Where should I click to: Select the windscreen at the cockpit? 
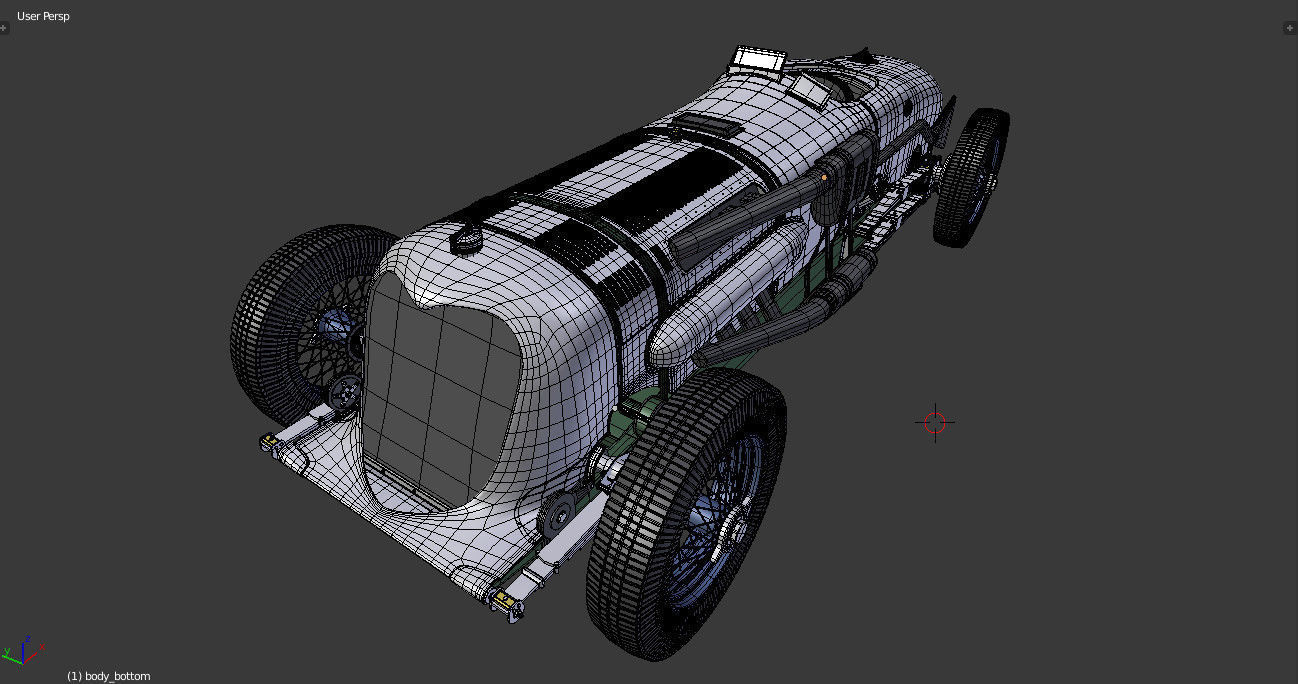coord(760,57)
